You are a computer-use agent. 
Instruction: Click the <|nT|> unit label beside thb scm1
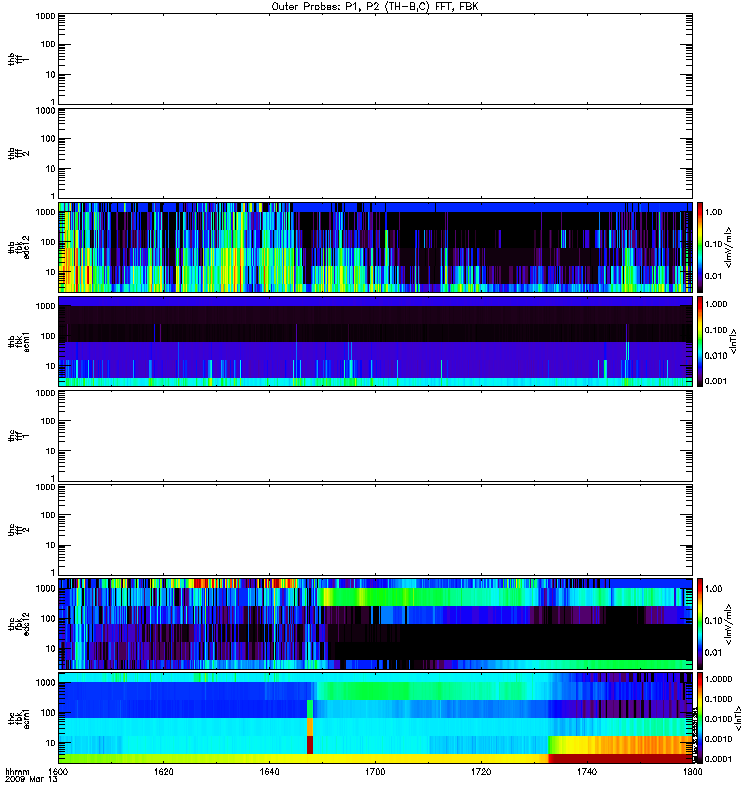click(x=734, y=341)
